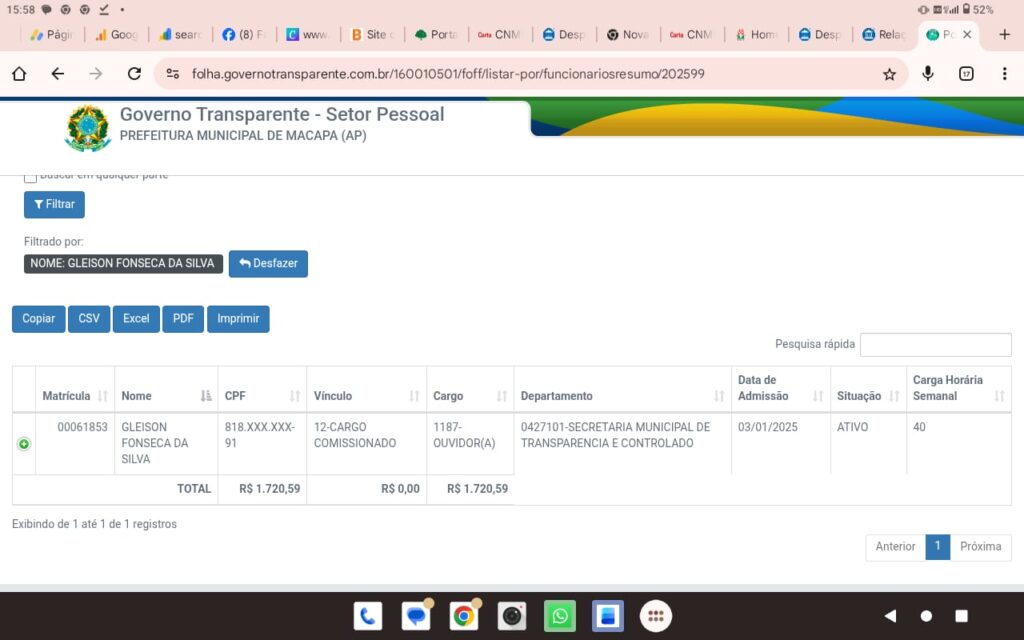Image resolution: width=1024 pixels, height=640 pixels.
Task: Tap the browser home icon
Action: click(x=19, y=74)
